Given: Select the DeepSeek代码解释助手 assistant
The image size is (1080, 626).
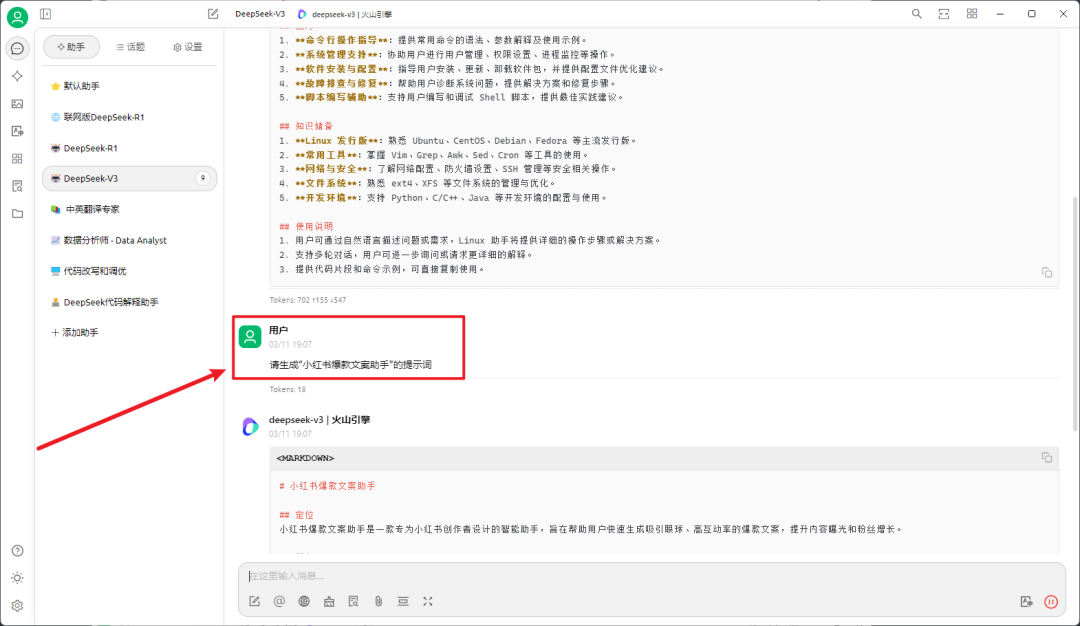Looking at the screenshot, I should tap(129, 302).
